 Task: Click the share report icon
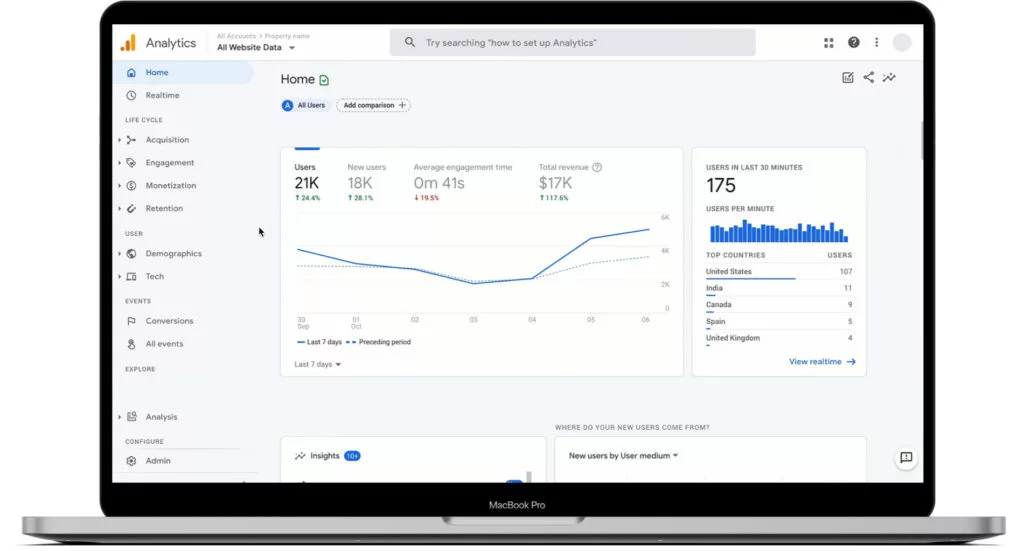869,77
